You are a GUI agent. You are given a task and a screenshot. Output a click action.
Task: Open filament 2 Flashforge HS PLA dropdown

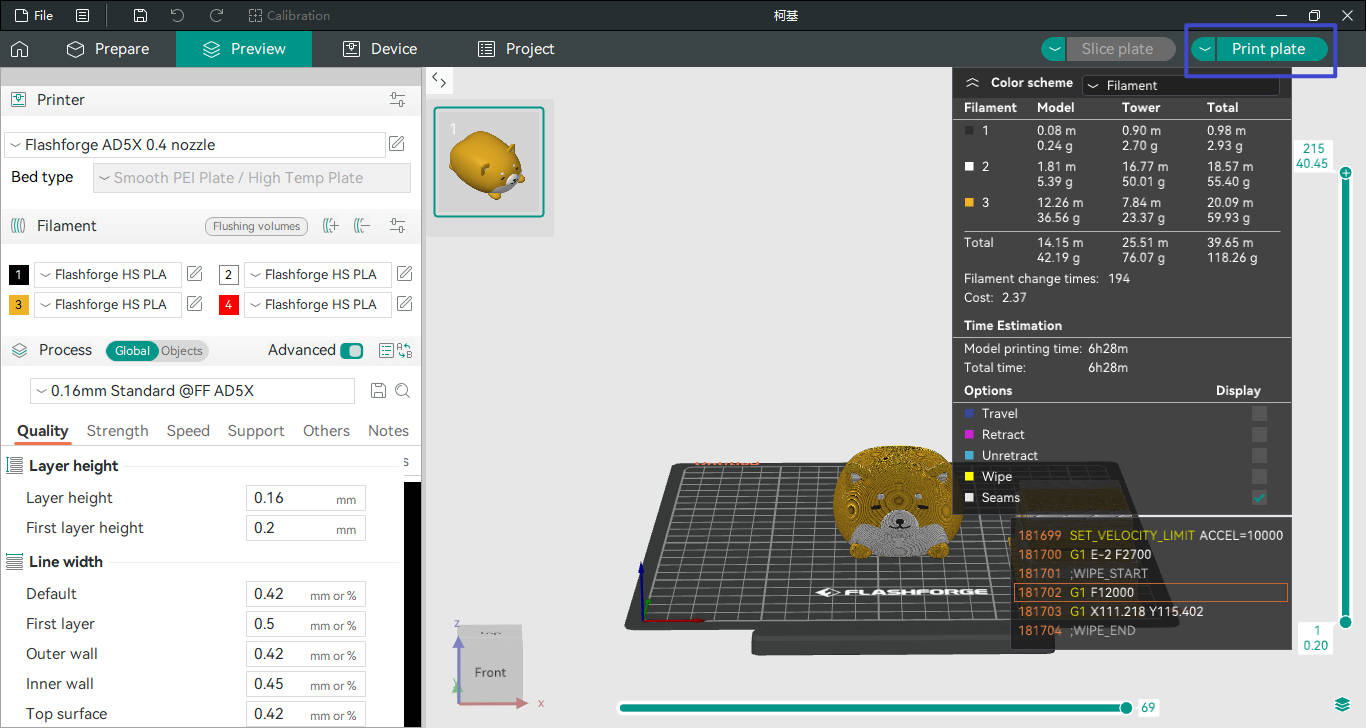tap(318, 275)
